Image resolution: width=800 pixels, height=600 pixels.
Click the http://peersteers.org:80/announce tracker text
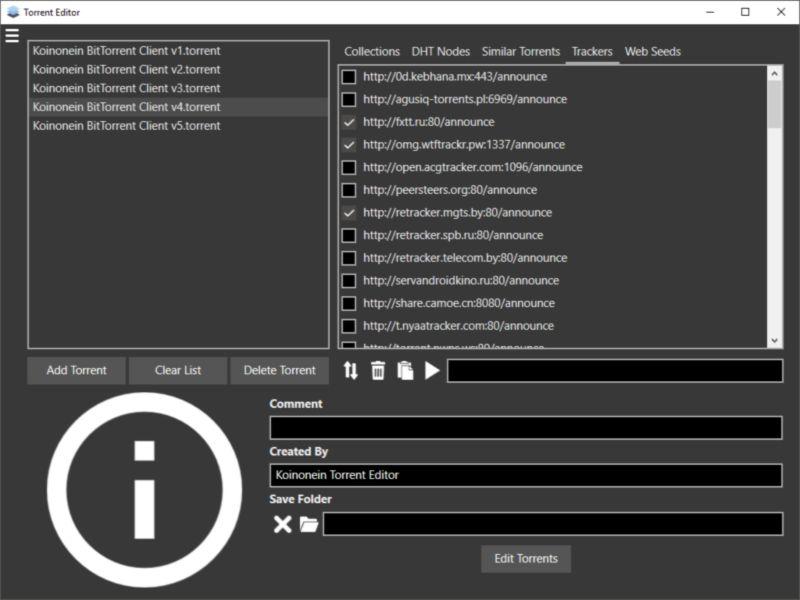(x=450, y=190)
